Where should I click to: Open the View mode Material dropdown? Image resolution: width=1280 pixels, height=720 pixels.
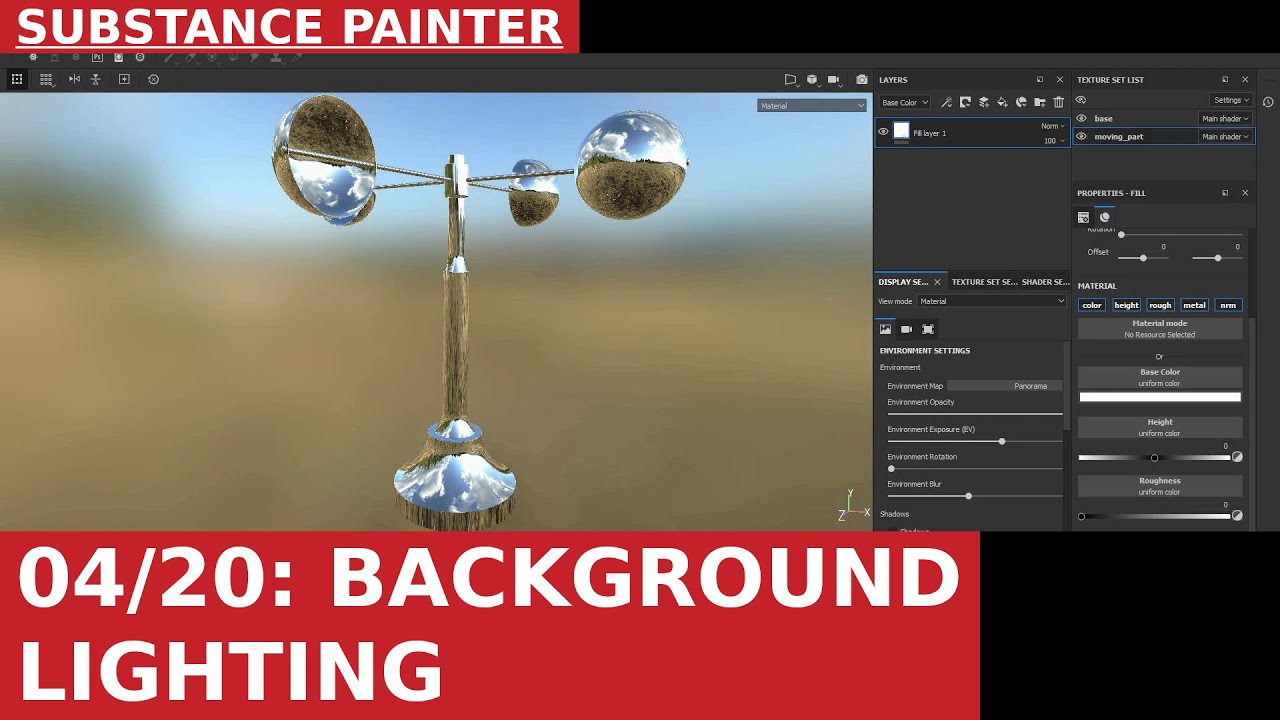992,301
